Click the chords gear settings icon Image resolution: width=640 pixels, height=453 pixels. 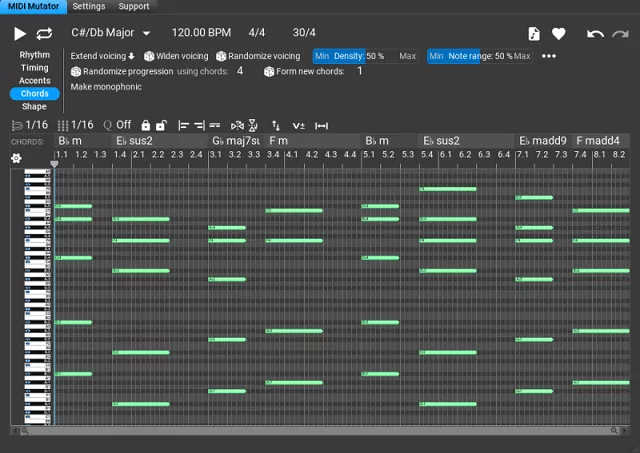coord(16,158)
